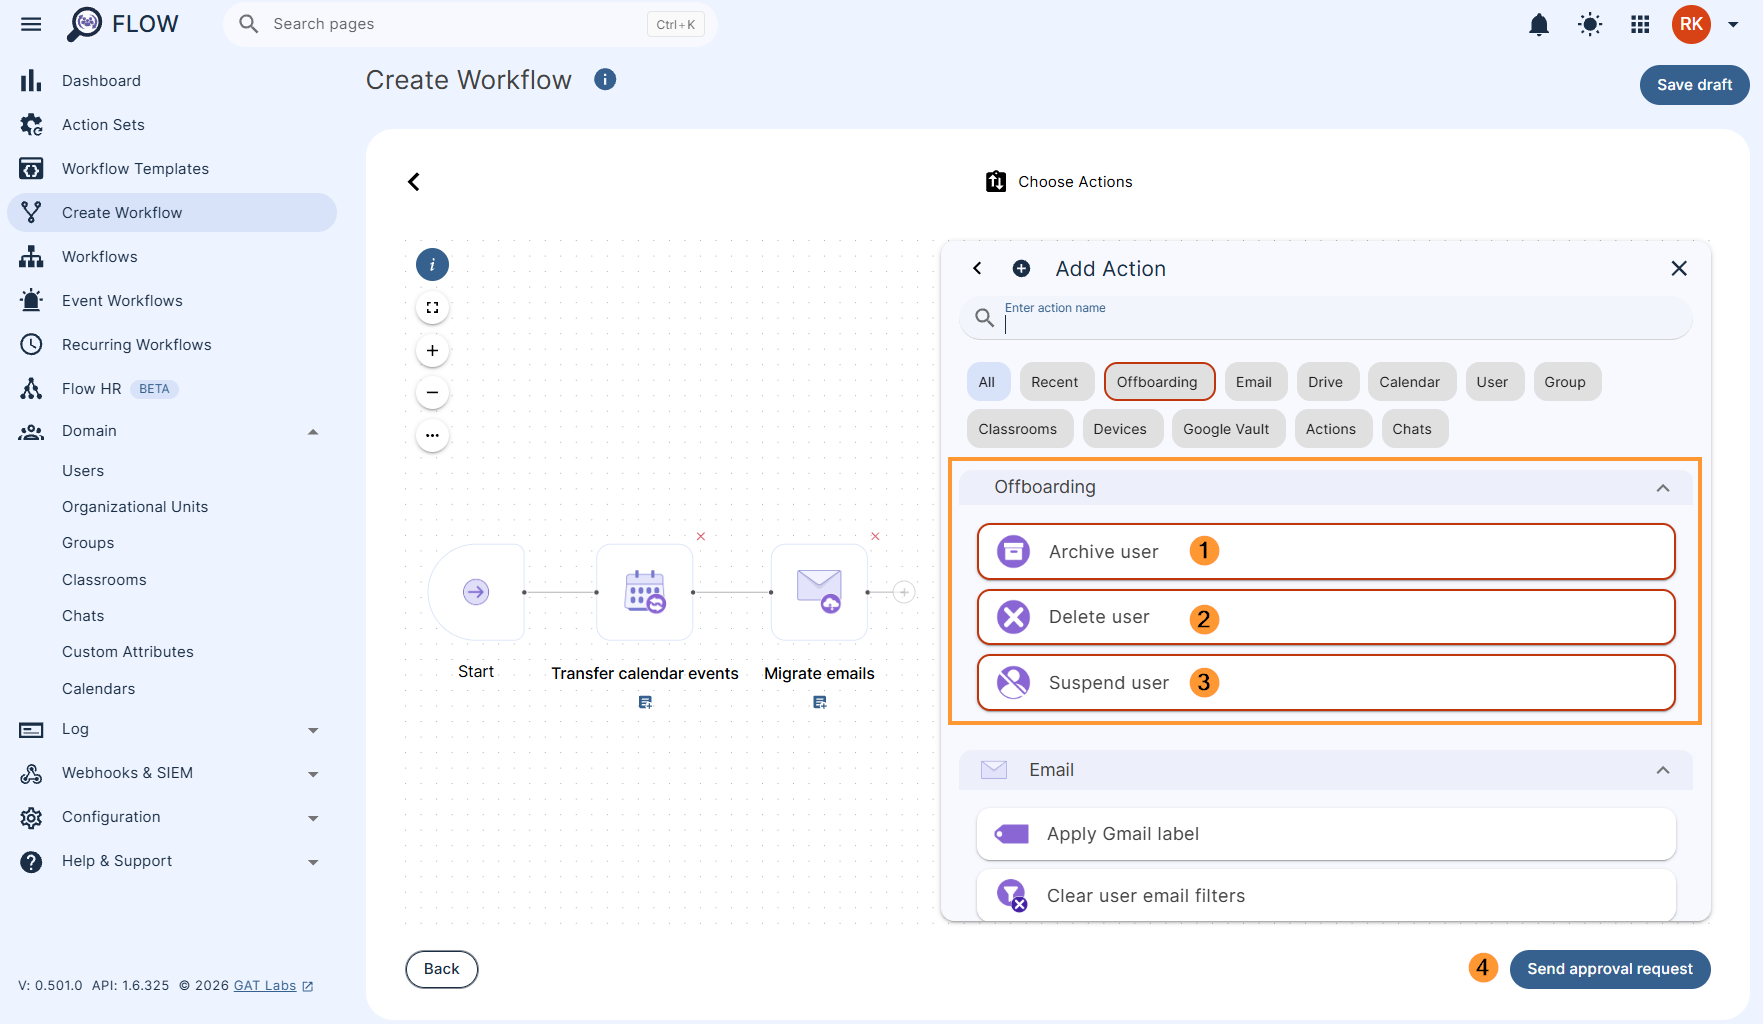Click the FLOW logo
Image resolution: width=1763 pixels, height=1024 pixels.
[x=122, y=24]
